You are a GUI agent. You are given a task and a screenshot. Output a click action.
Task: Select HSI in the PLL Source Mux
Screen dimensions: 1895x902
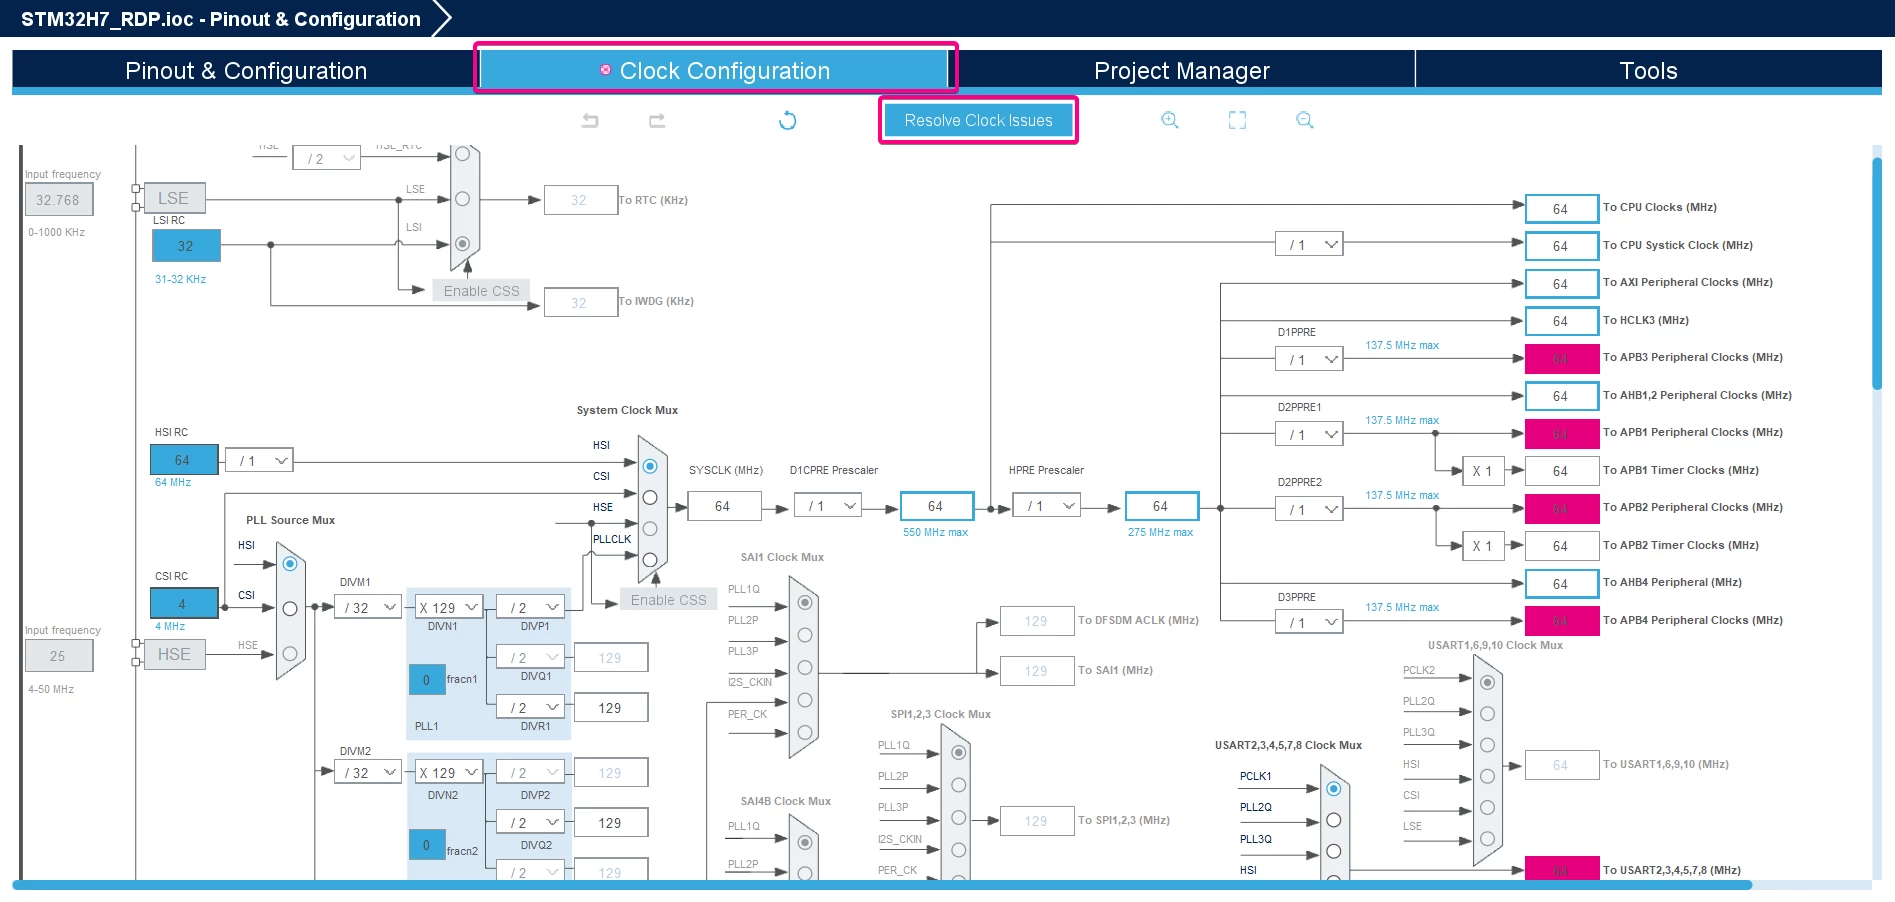point(290,564)
